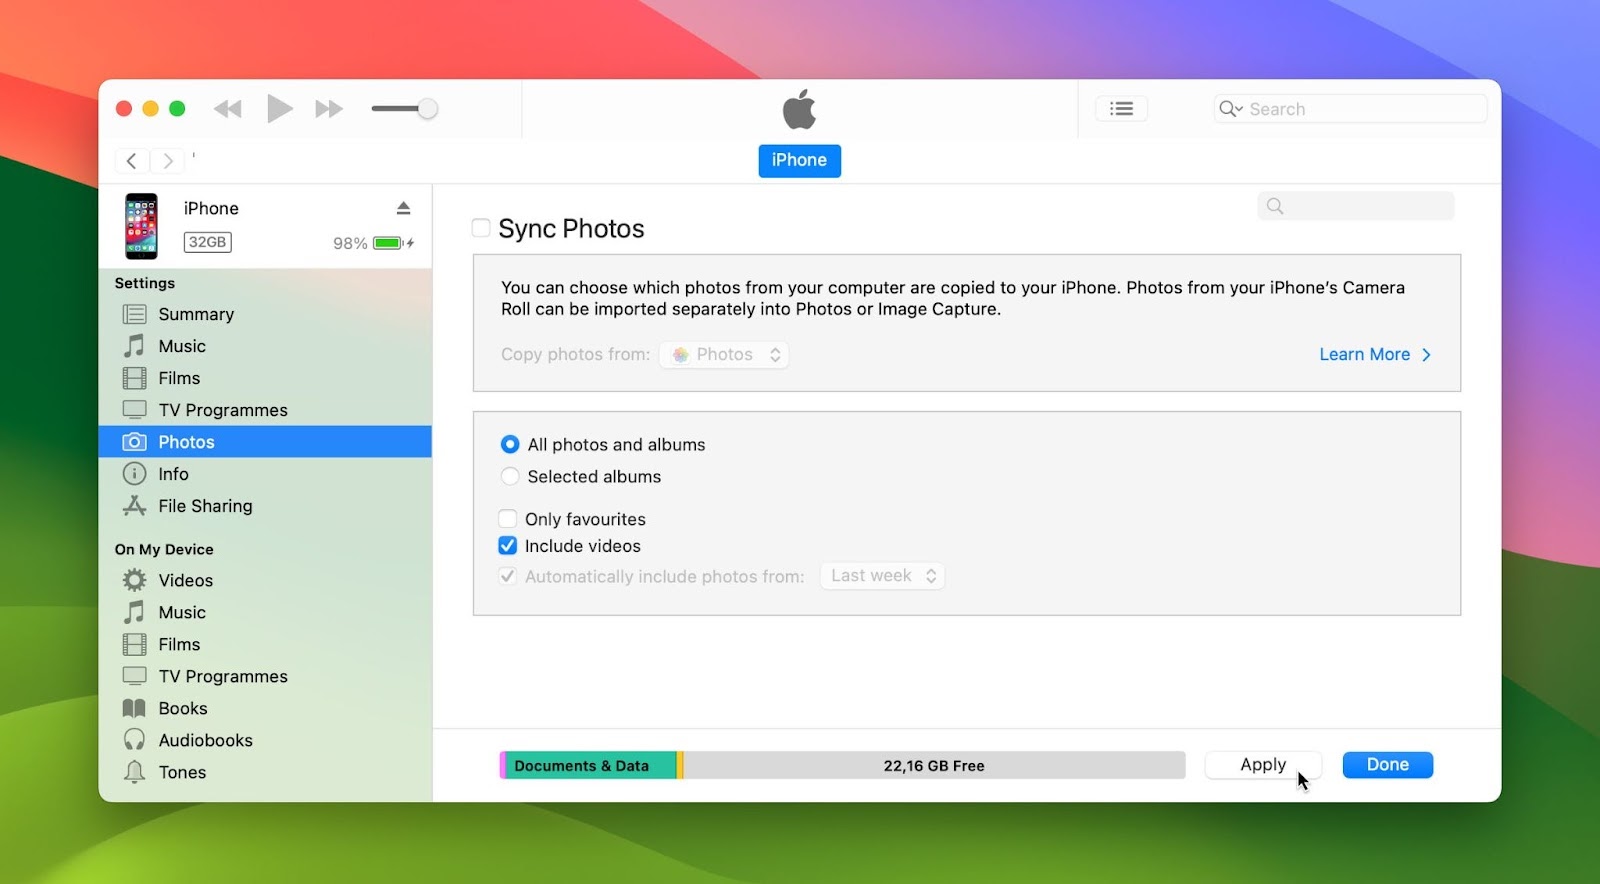Select the iPhone tab button

tap(799, 160)
